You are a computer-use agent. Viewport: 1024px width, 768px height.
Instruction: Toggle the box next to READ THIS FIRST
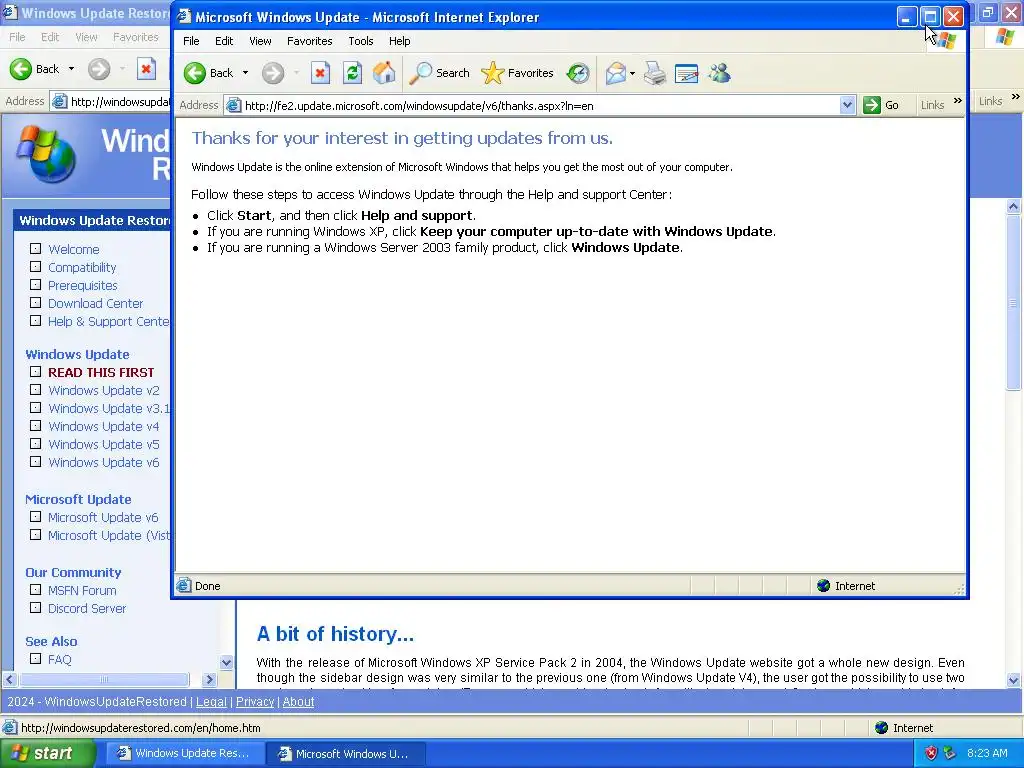click(35, 372)
